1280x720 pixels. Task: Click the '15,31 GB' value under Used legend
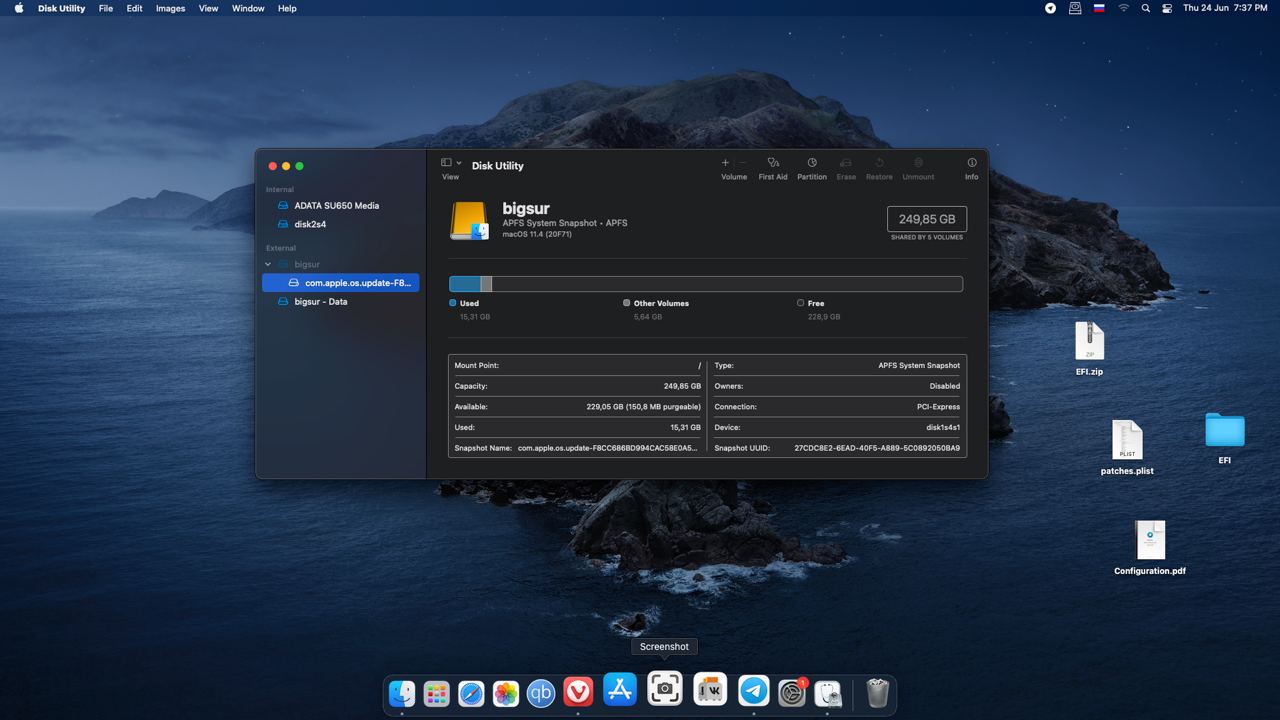coord(475,316)
